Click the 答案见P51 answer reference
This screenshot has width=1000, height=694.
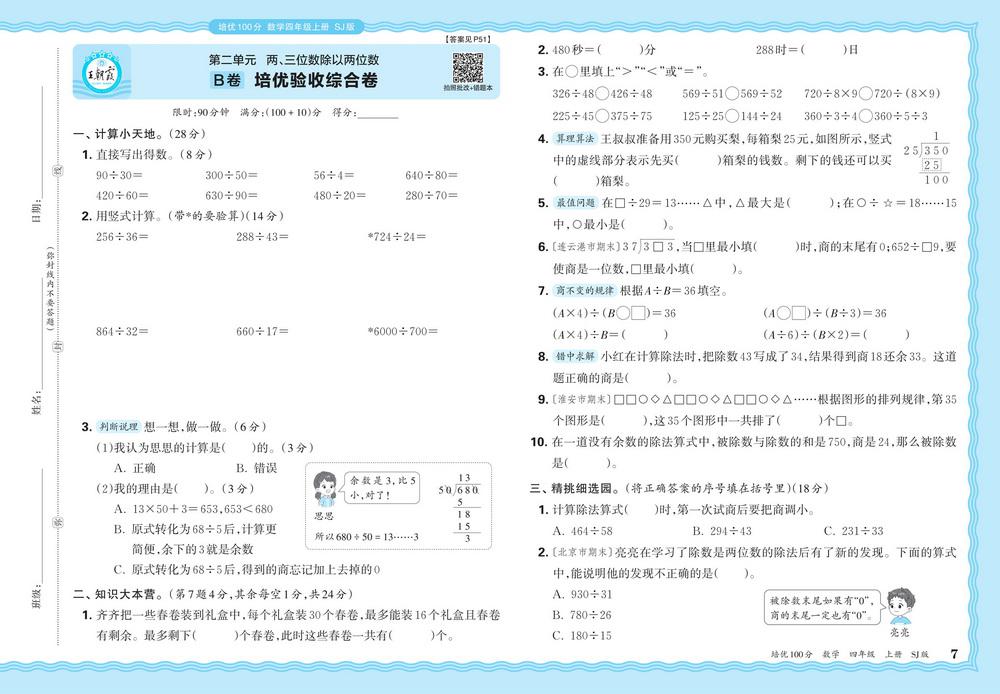coord(468,40)
